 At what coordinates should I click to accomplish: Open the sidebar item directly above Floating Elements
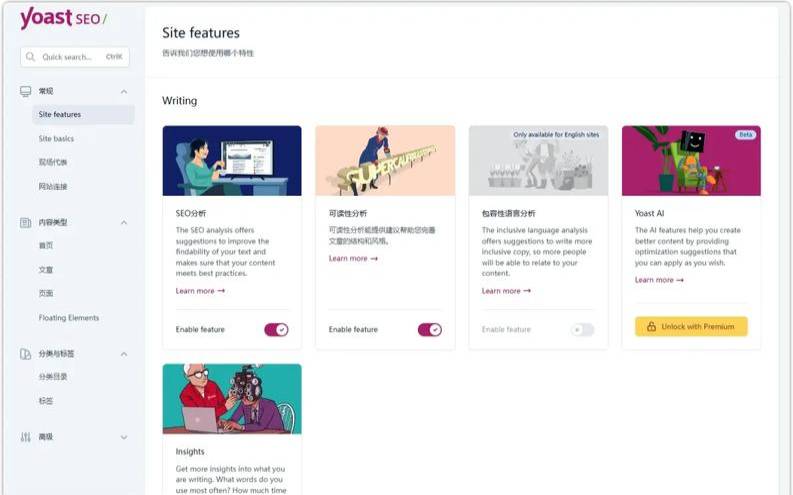46,293
